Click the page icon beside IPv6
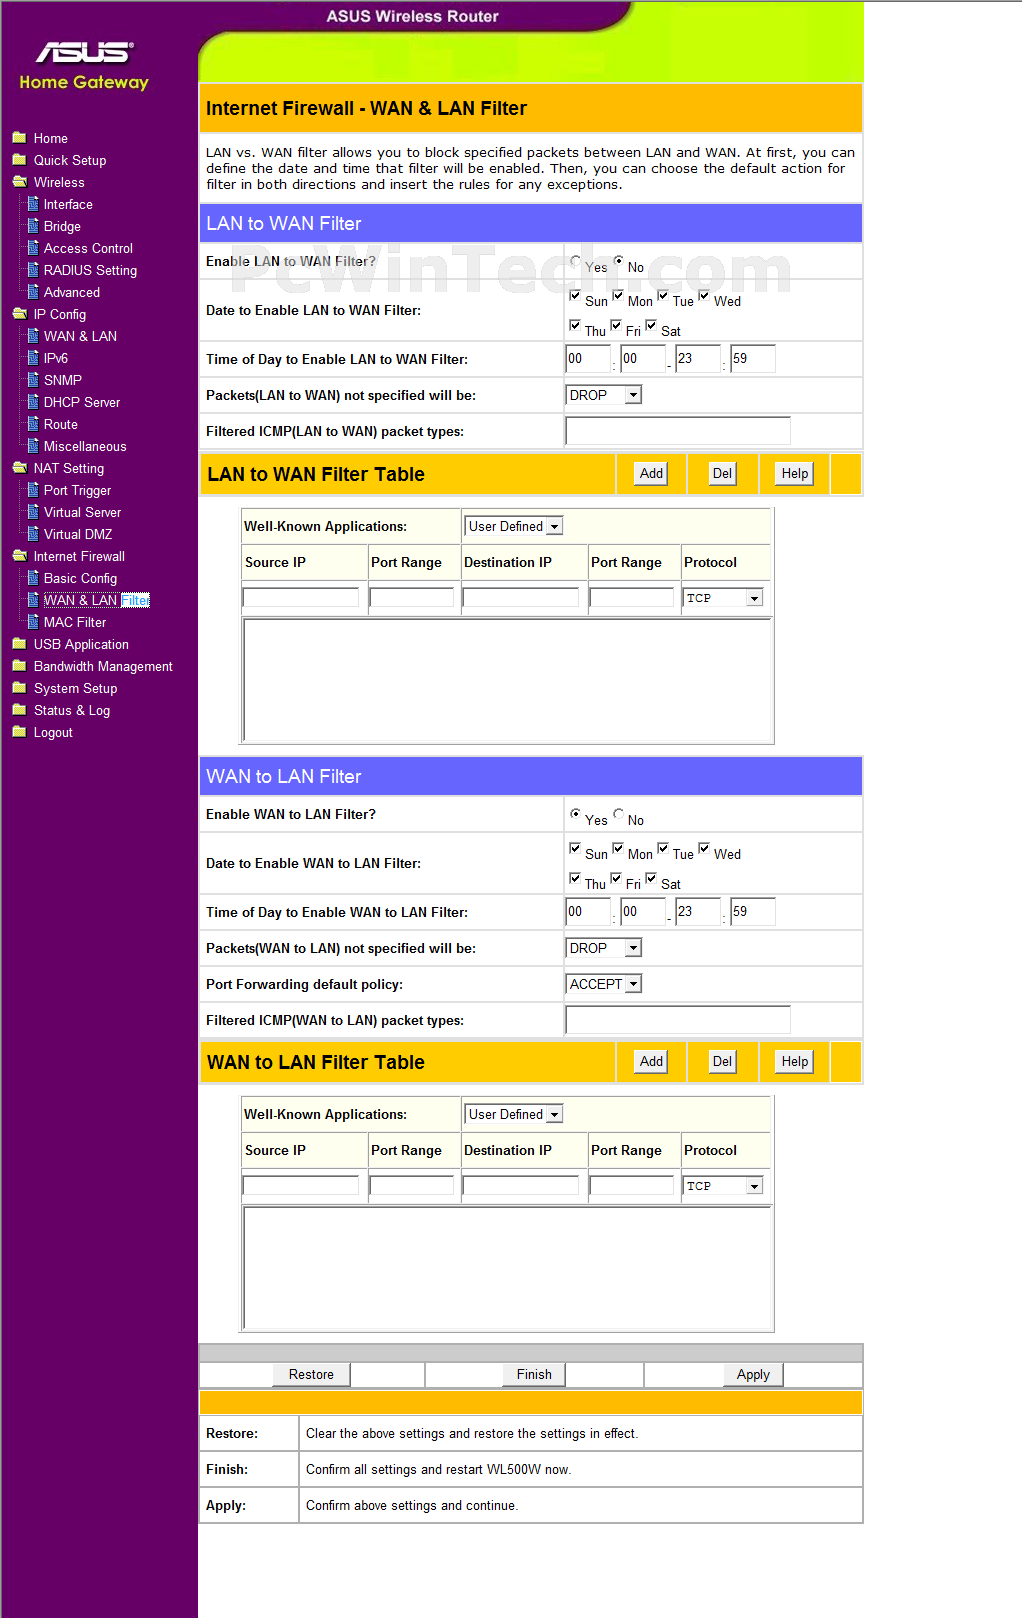 pos(33,358)
